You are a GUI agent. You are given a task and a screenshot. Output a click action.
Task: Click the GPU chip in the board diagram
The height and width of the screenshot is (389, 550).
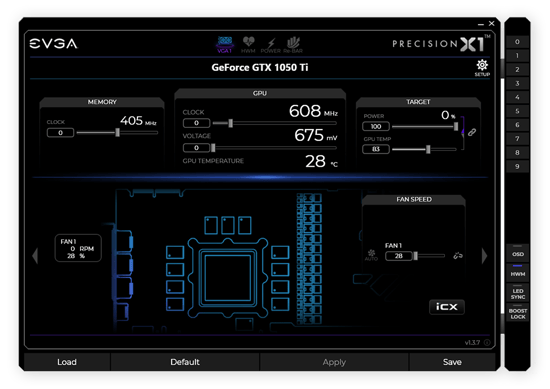coord(228,278)
